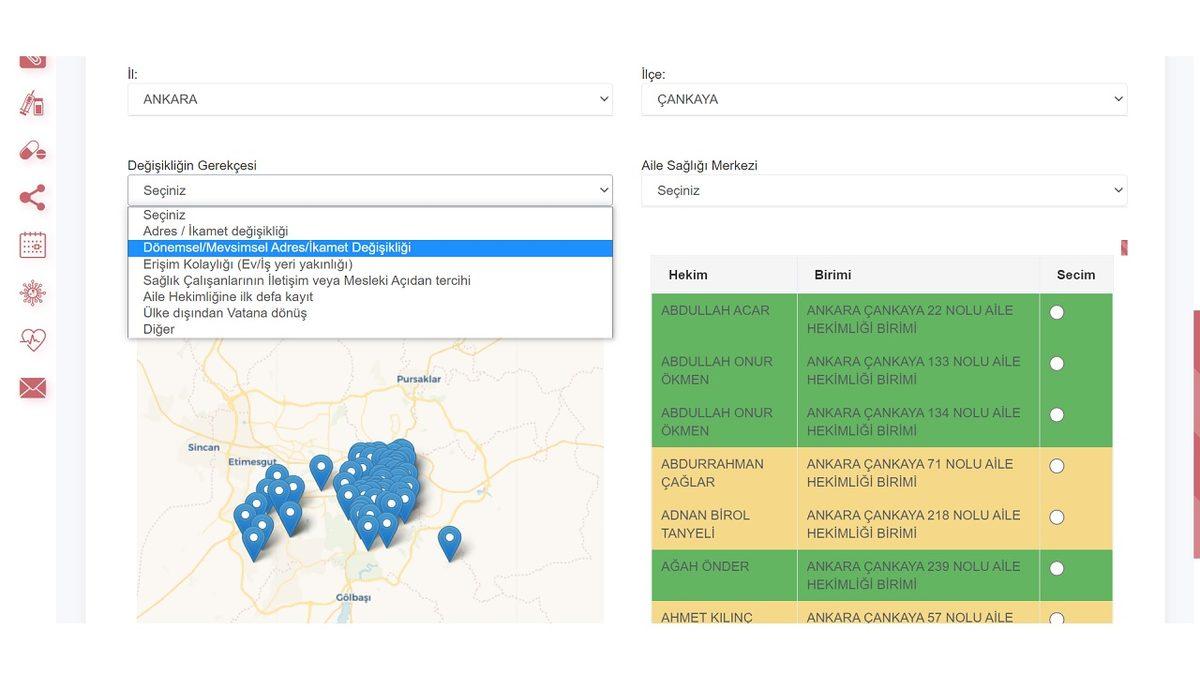Open the calendar appointments sidebar icon
Image resolution: width=1200 pixels, height=675 pixels.
coord(32,245)
